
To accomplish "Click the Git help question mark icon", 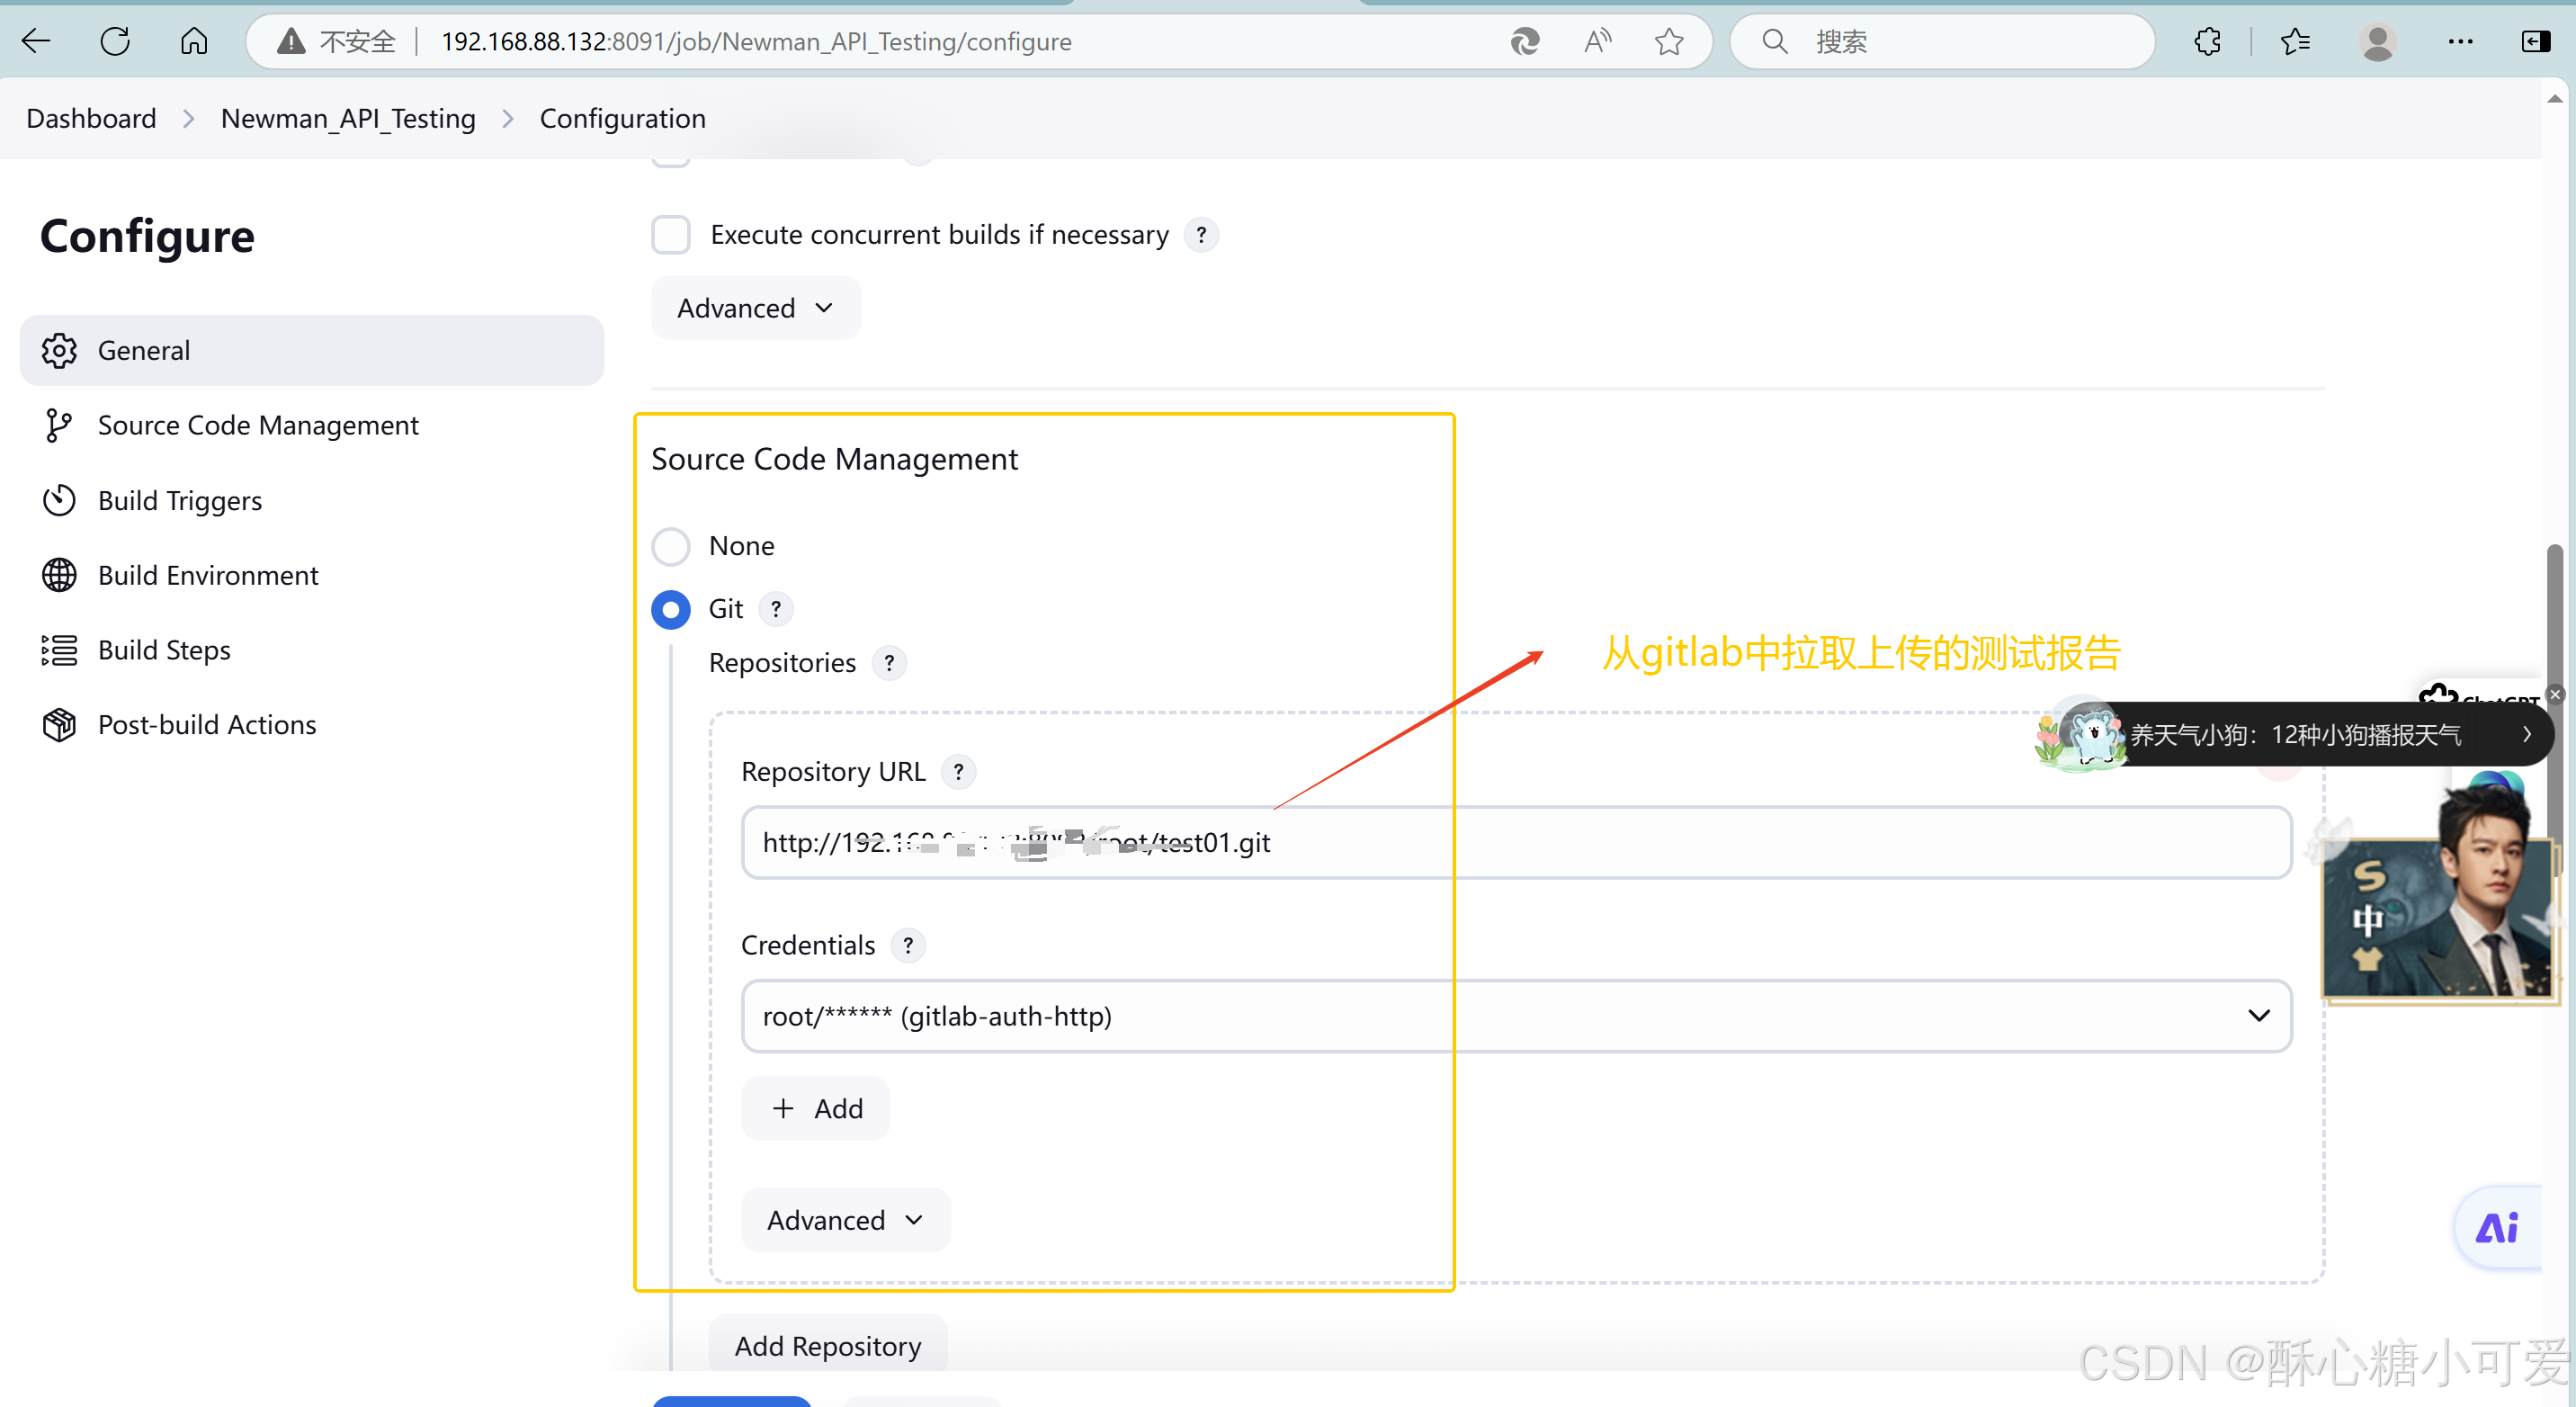I will click(x=776, y=608).
